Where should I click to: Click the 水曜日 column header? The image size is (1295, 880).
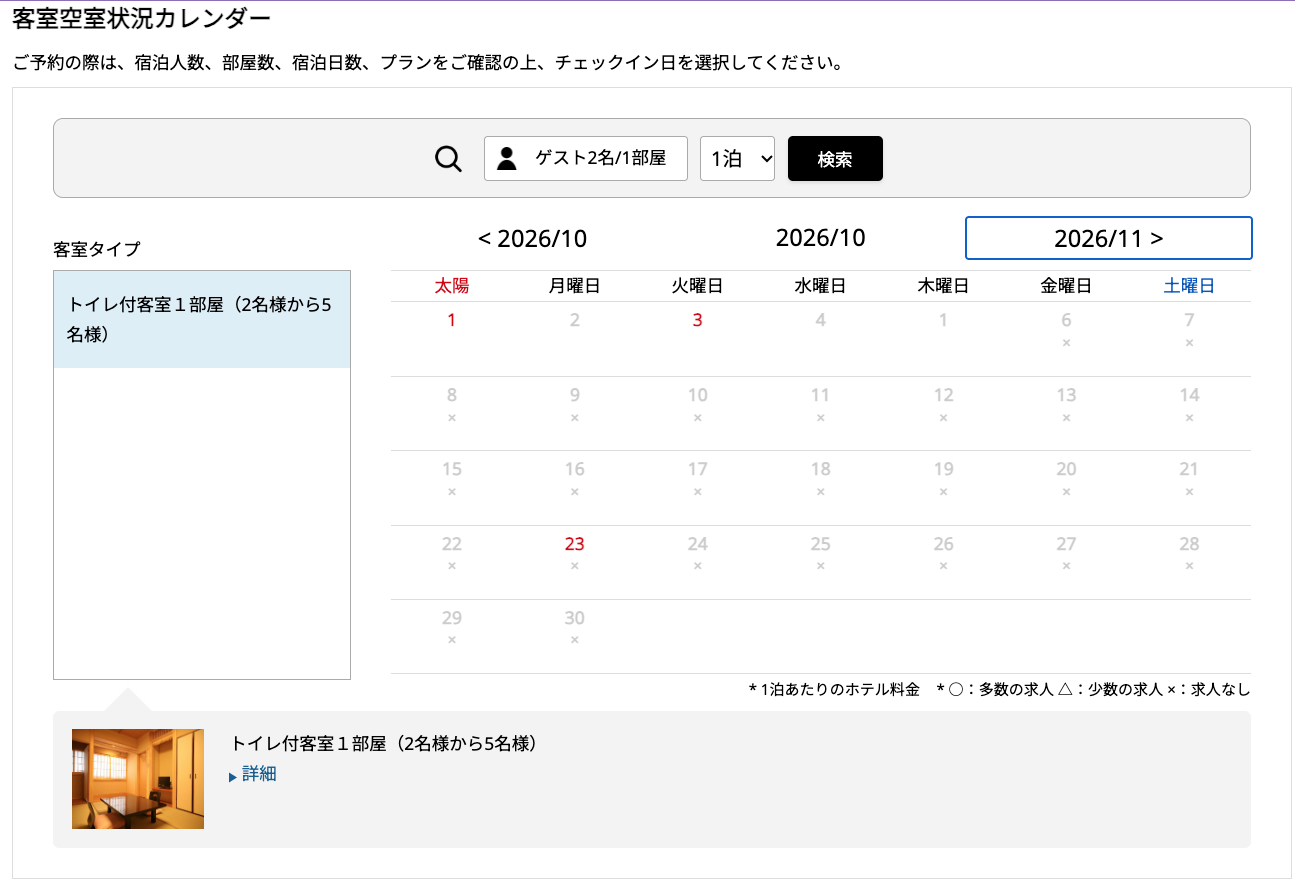[821, 286]
